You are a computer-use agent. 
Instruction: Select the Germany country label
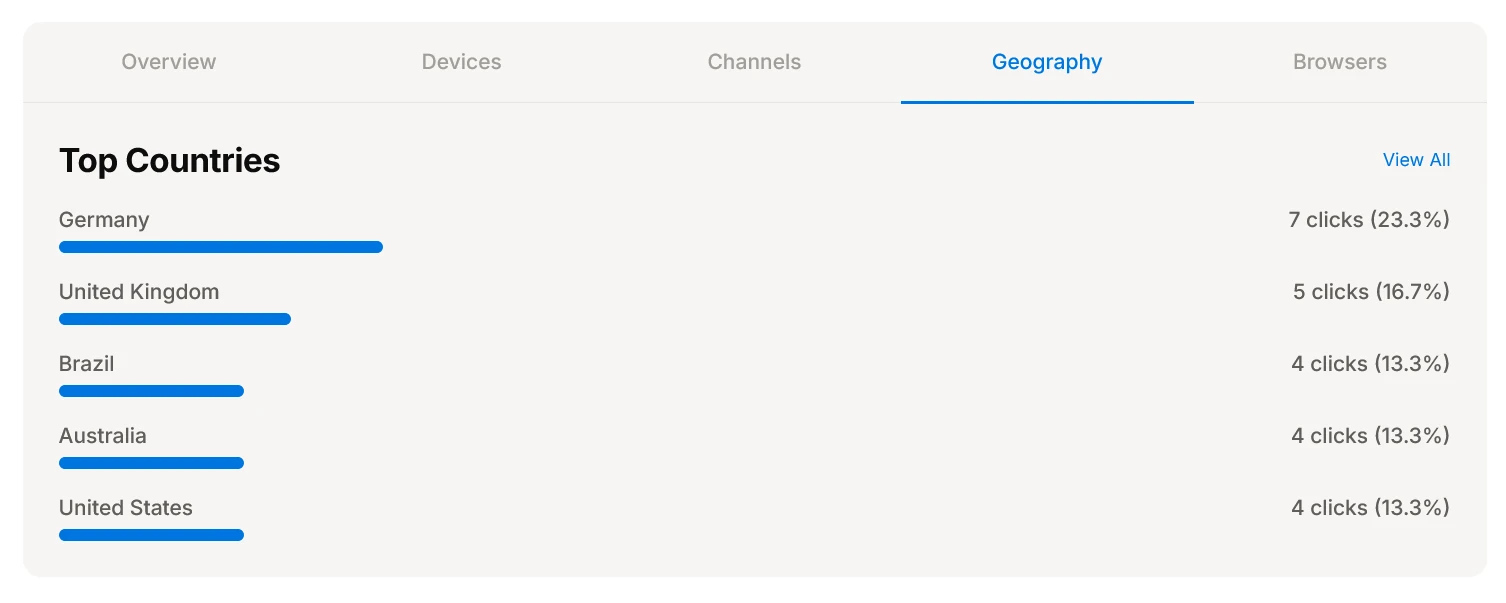coord(104,220)
